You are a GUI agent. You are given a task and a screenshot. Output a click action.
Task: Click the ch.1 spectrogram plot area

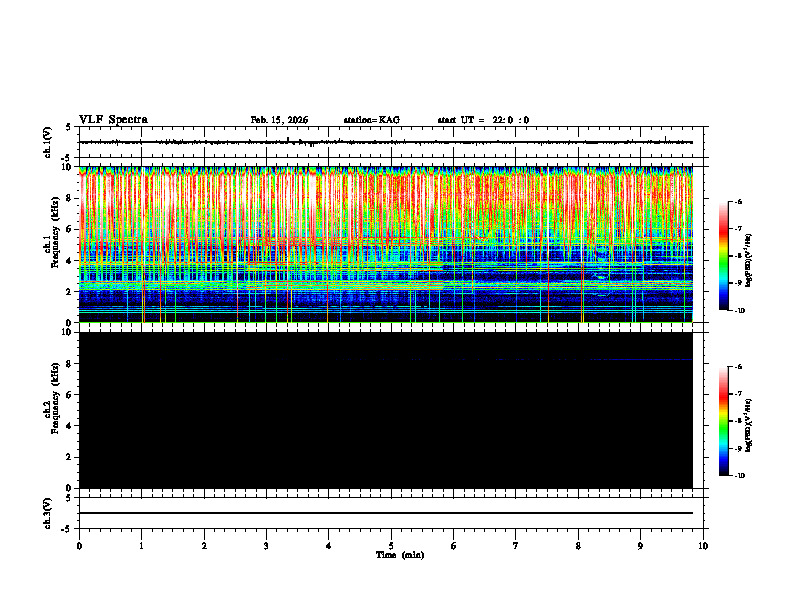[385, 244]
